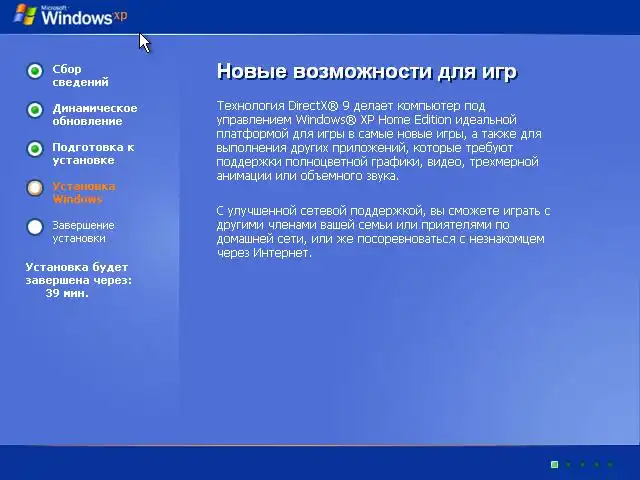
Task: Click the green bullet beside Динамическое обновление
Action: [x=35, y=110]
